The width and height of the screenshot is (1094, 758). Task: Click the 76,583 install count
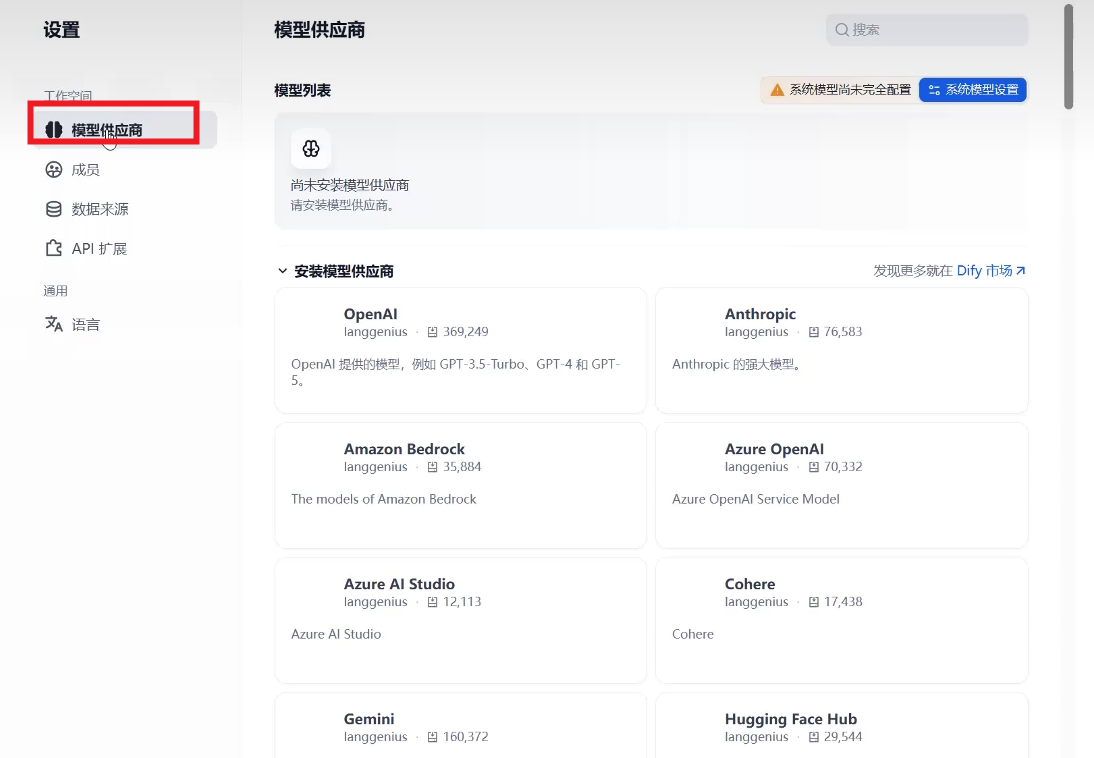tap(843, 332)
